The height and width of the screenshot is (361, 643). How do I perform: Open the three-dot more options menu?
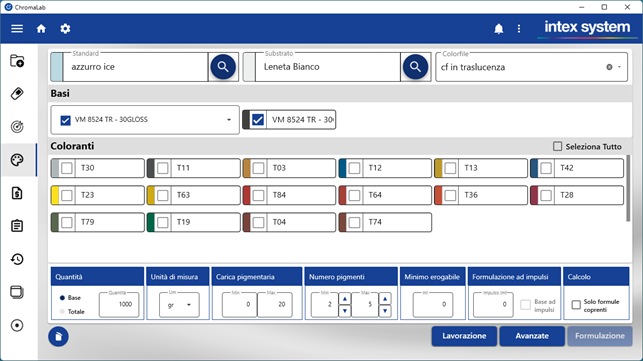519,29
